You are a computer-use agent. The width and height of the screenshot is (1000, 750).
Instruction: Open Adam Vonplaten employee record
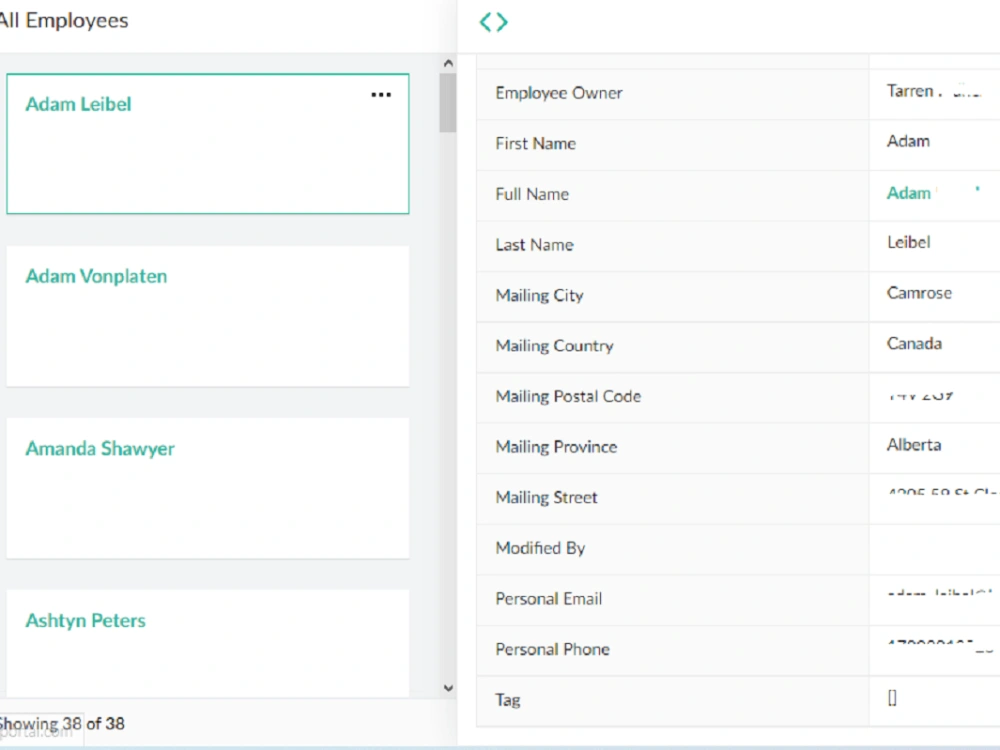pyautogui.click(x=96, y=276)
